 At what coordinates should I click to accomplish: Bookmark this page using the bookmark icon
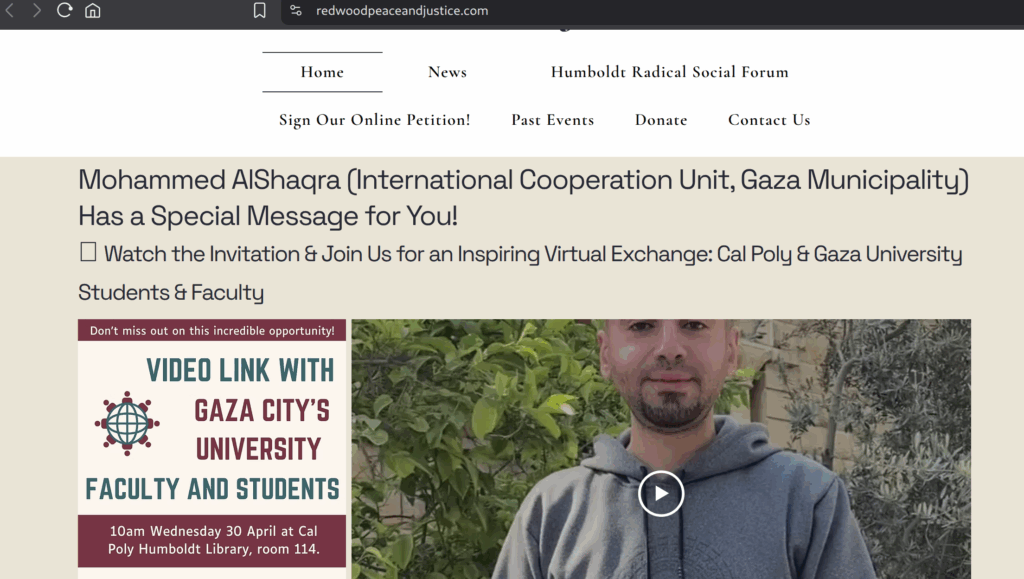[259, 10]
